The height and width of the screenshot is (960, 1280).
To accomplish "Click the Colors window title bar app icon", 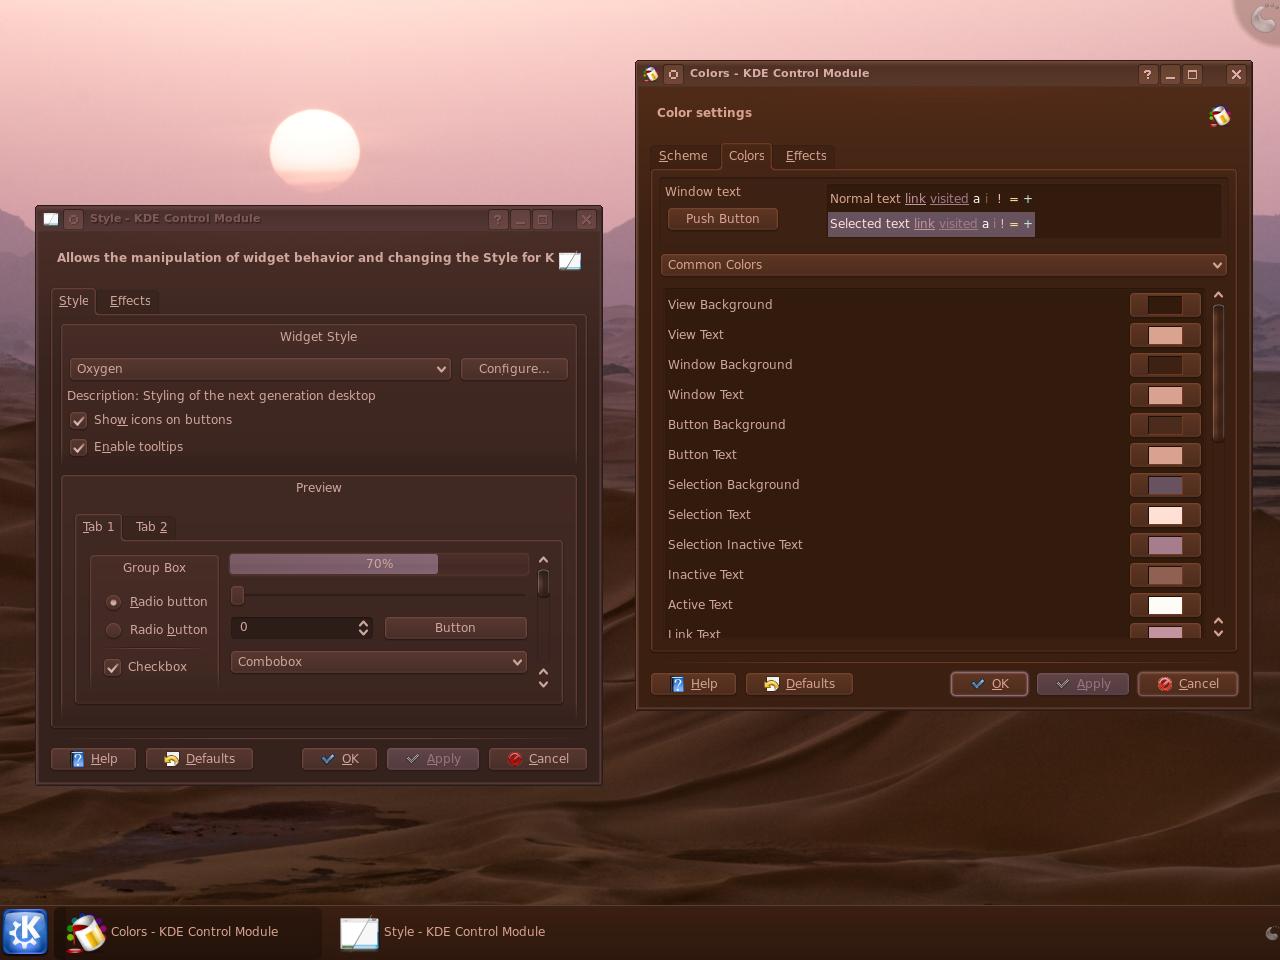I will [x=651, y=74].
